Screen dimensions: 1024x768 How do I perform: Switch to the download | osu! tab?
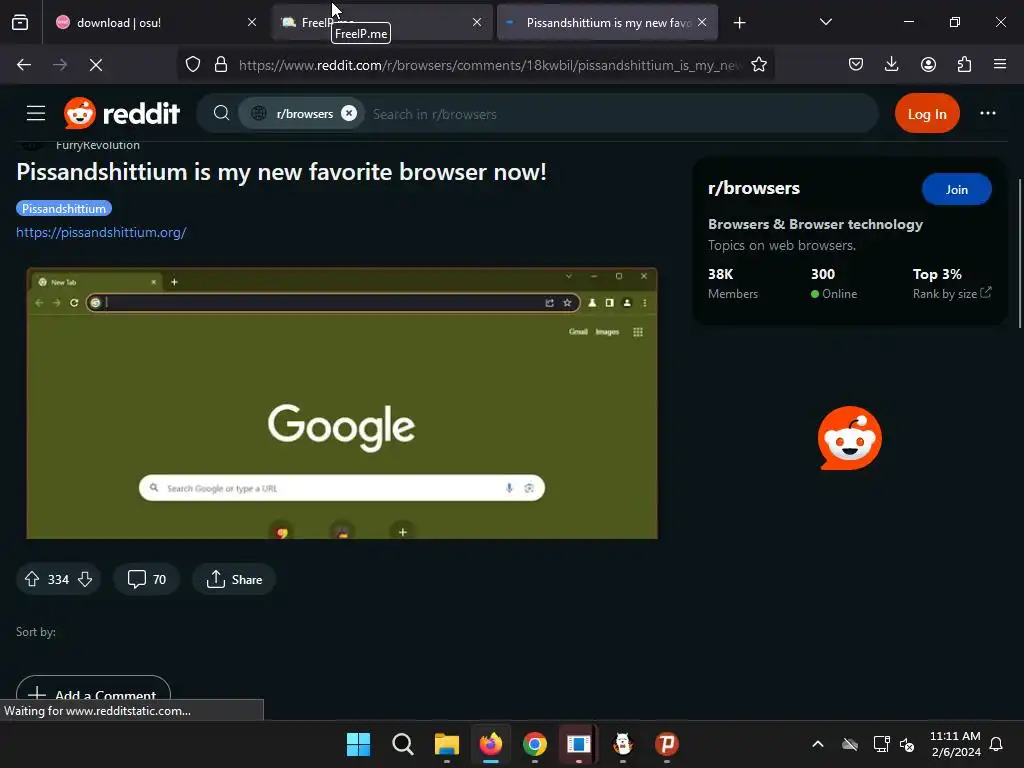pos(157,23)
